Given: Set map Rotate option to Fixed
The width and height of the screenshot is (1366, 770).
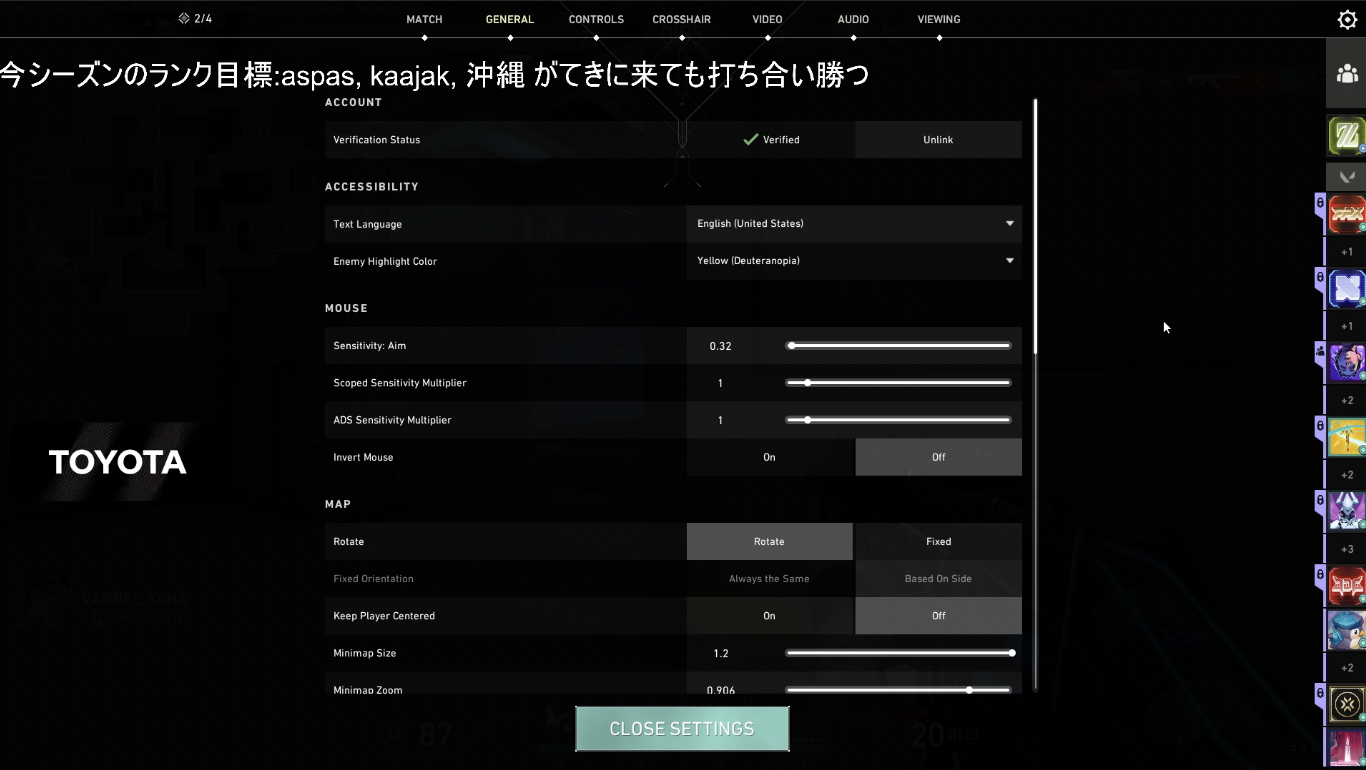Looking at the screenshot, I should (x=938, y=542).
